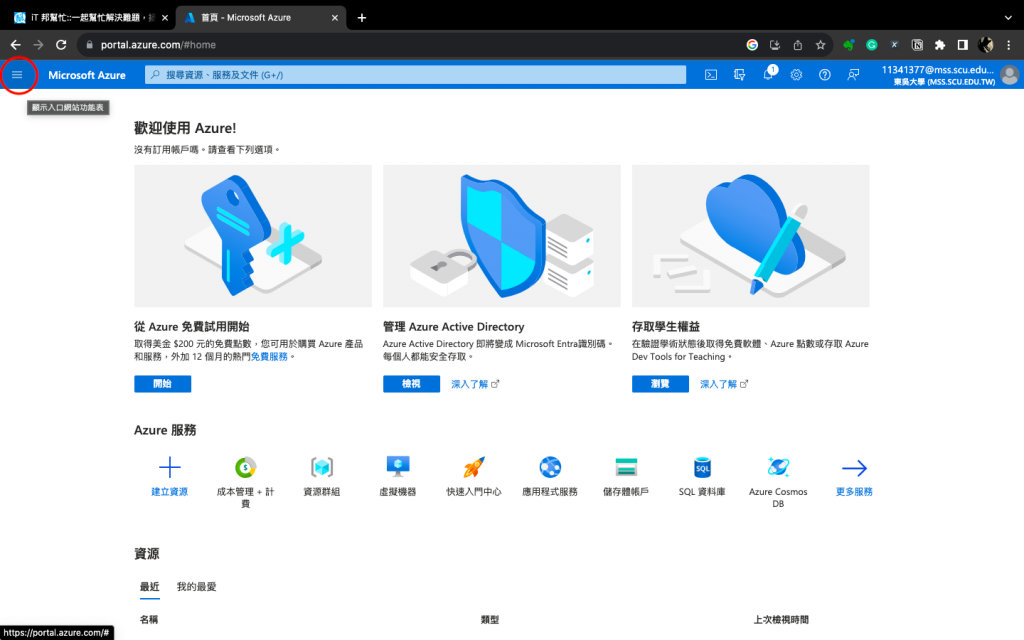This screenshot has width=1024, height=640.
Task: Open a new browser tab
Action: tap(362, 18)
